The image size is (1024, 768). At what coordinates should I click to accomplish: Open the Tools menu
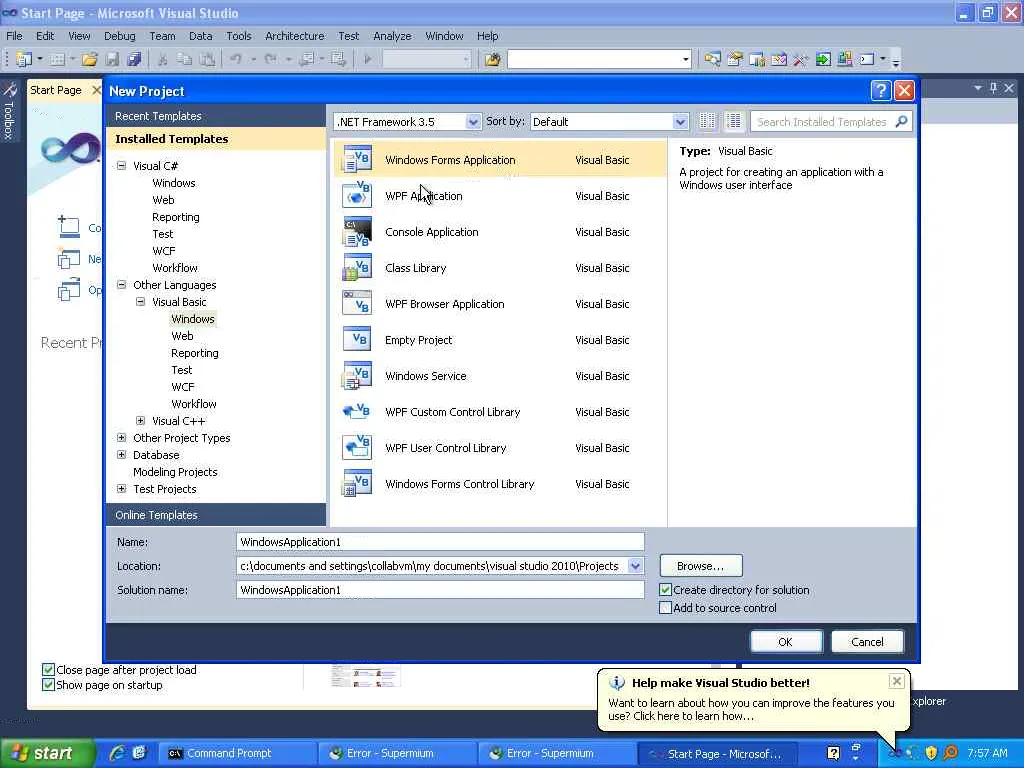point(238,36)
